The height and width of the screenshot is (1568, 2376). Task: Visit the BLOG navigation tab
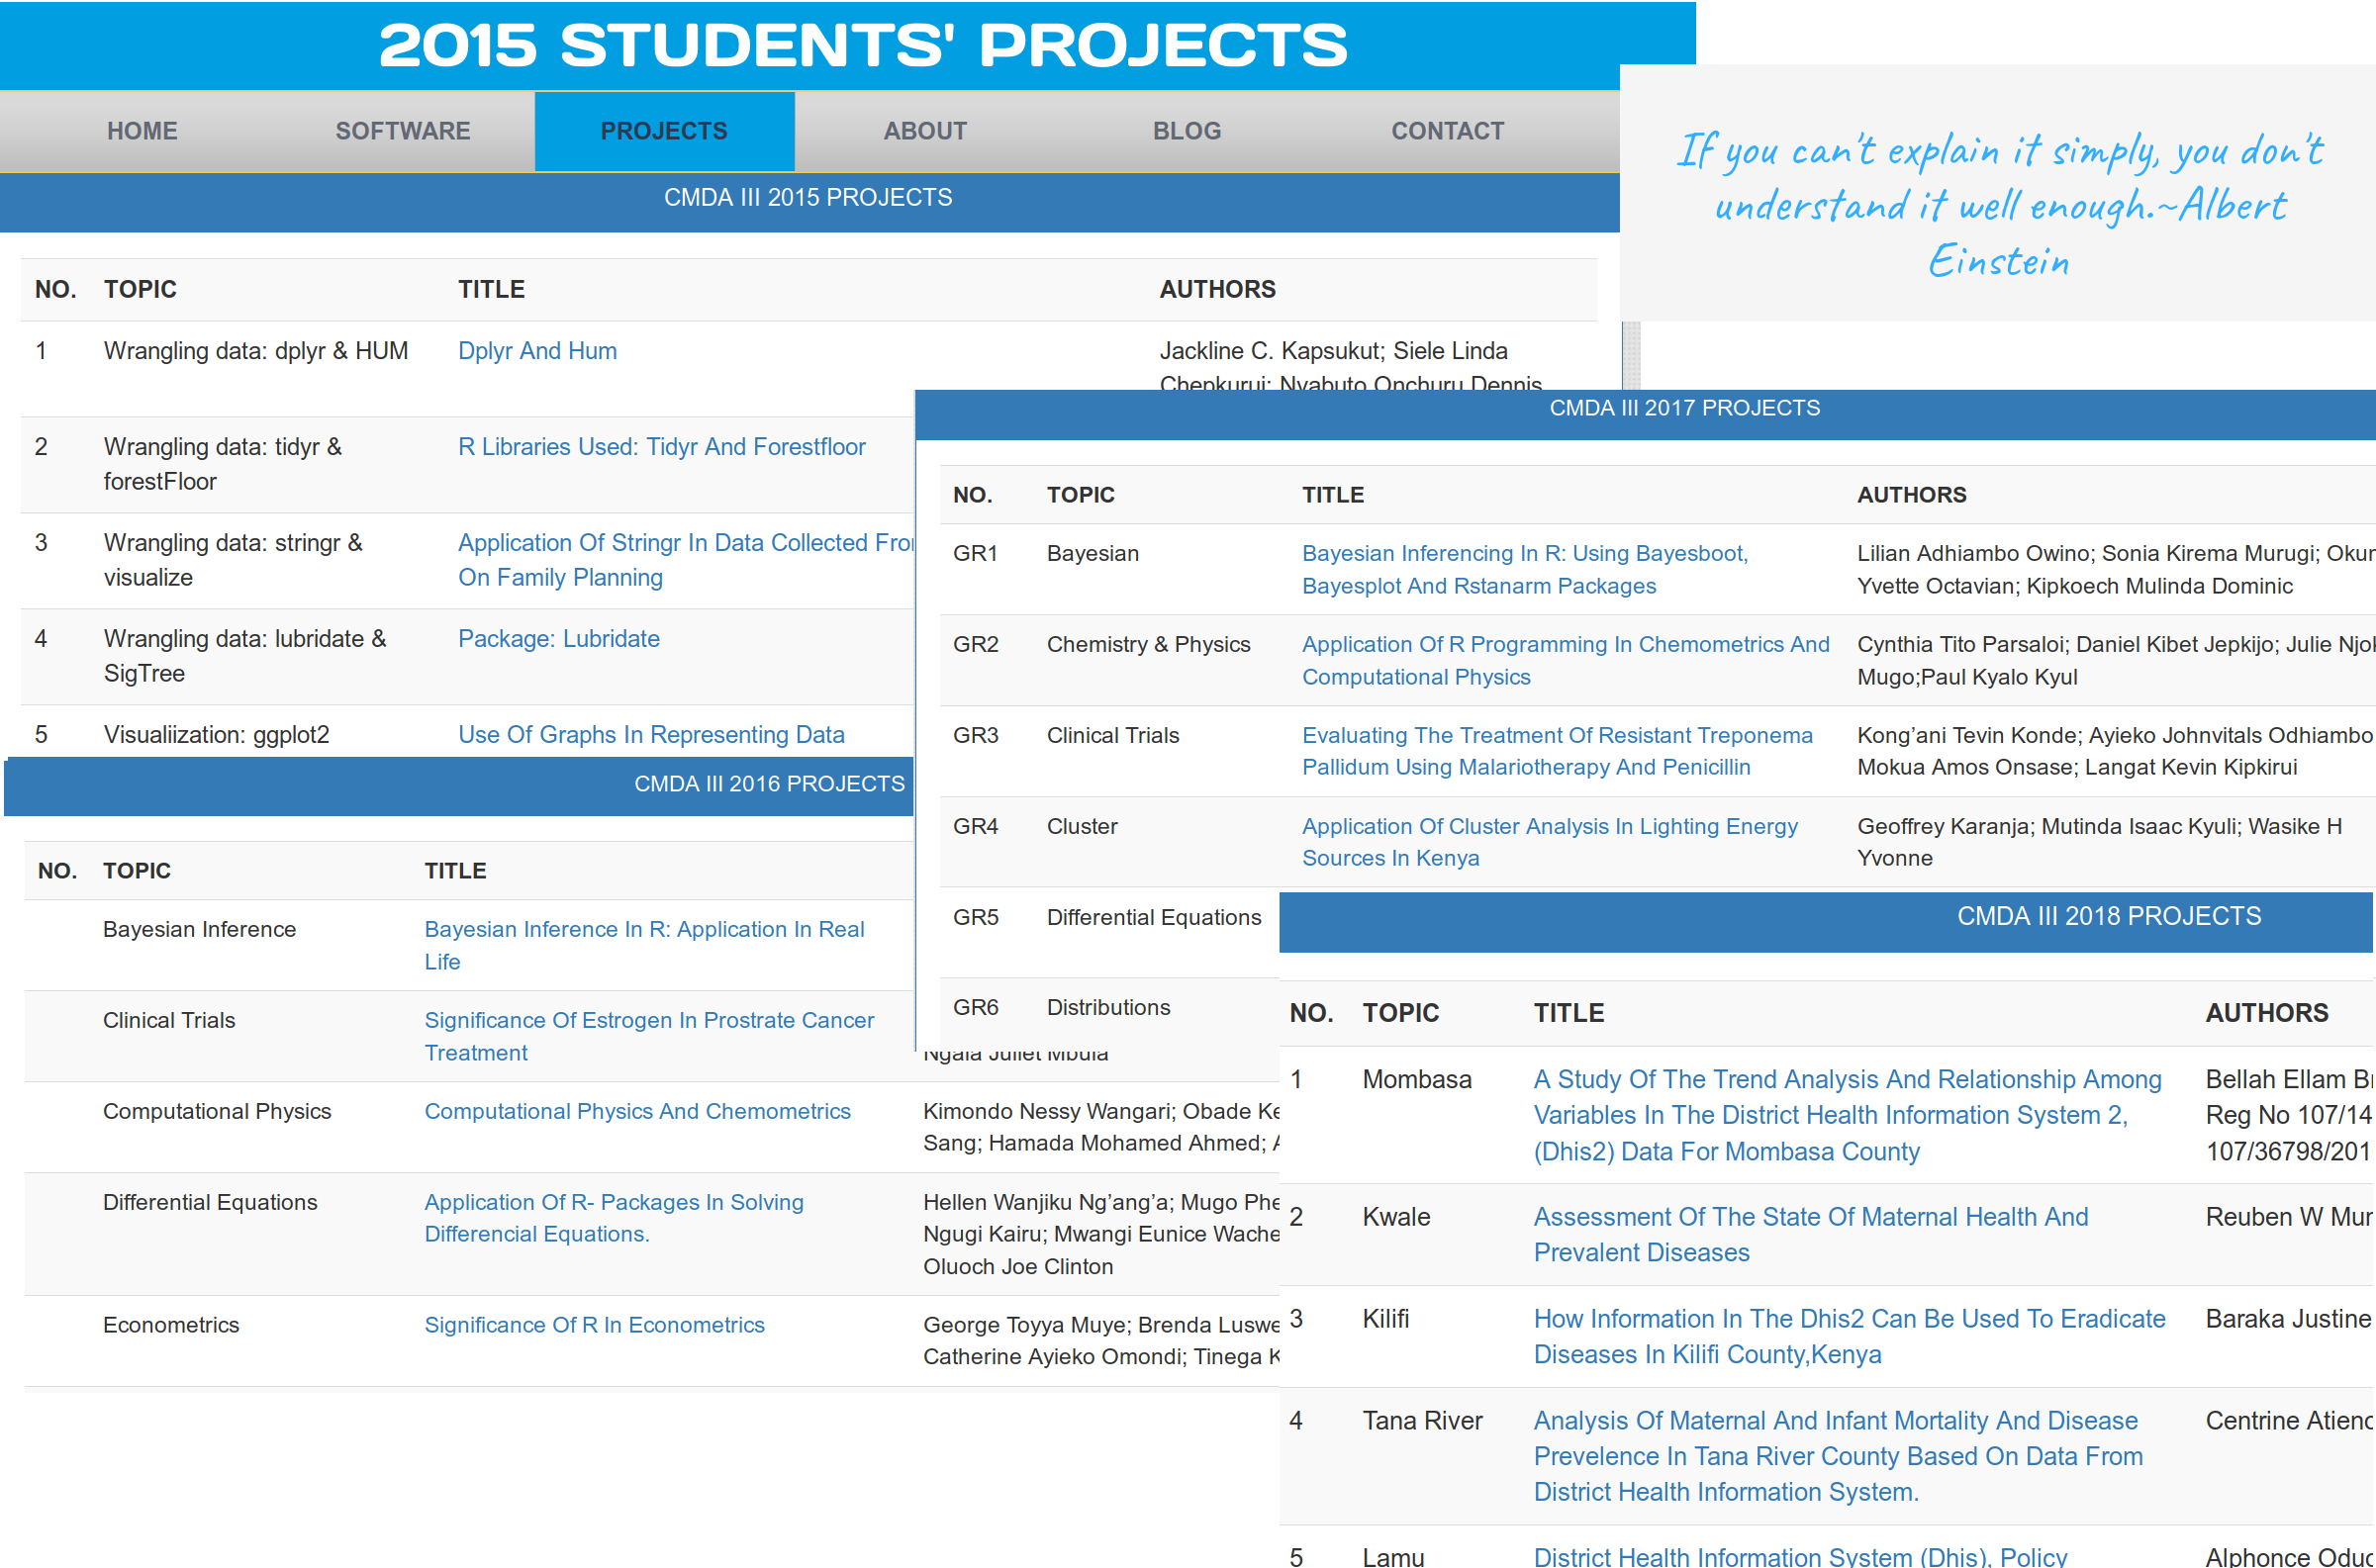click(x=1187, y=131)
